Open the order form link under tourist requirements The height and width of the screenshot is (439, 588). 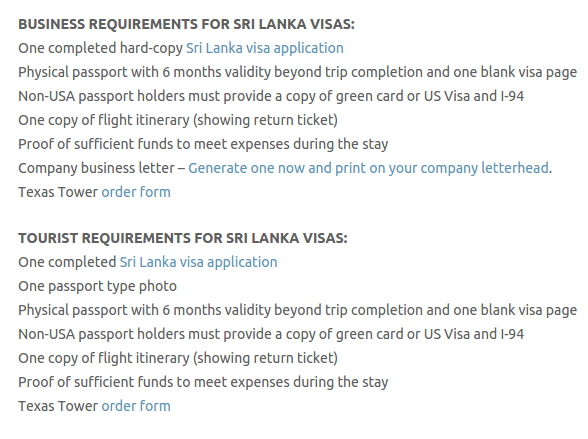(x=136, y=406)
